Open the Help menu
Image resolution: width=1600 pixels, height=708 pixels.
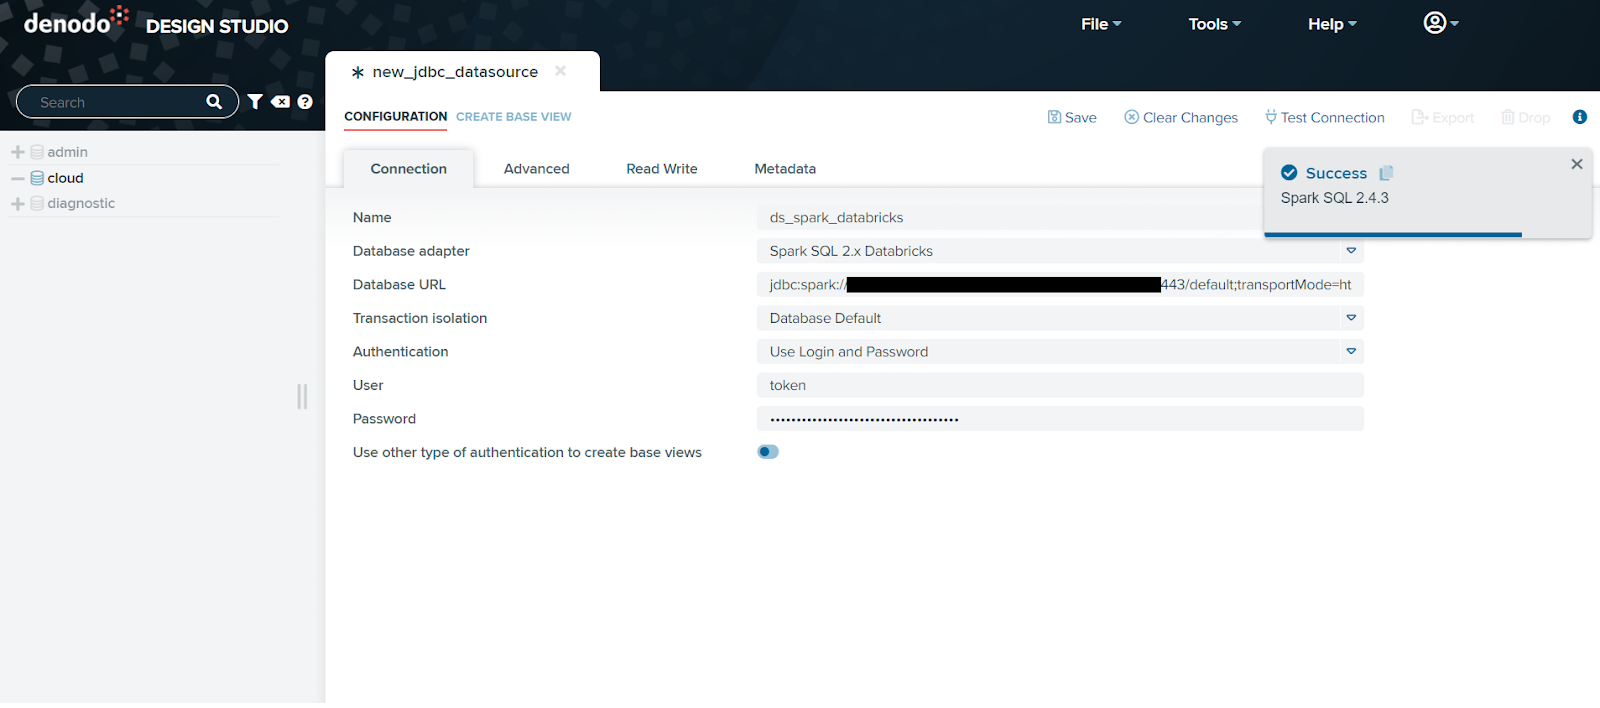tap(1332, 24)
